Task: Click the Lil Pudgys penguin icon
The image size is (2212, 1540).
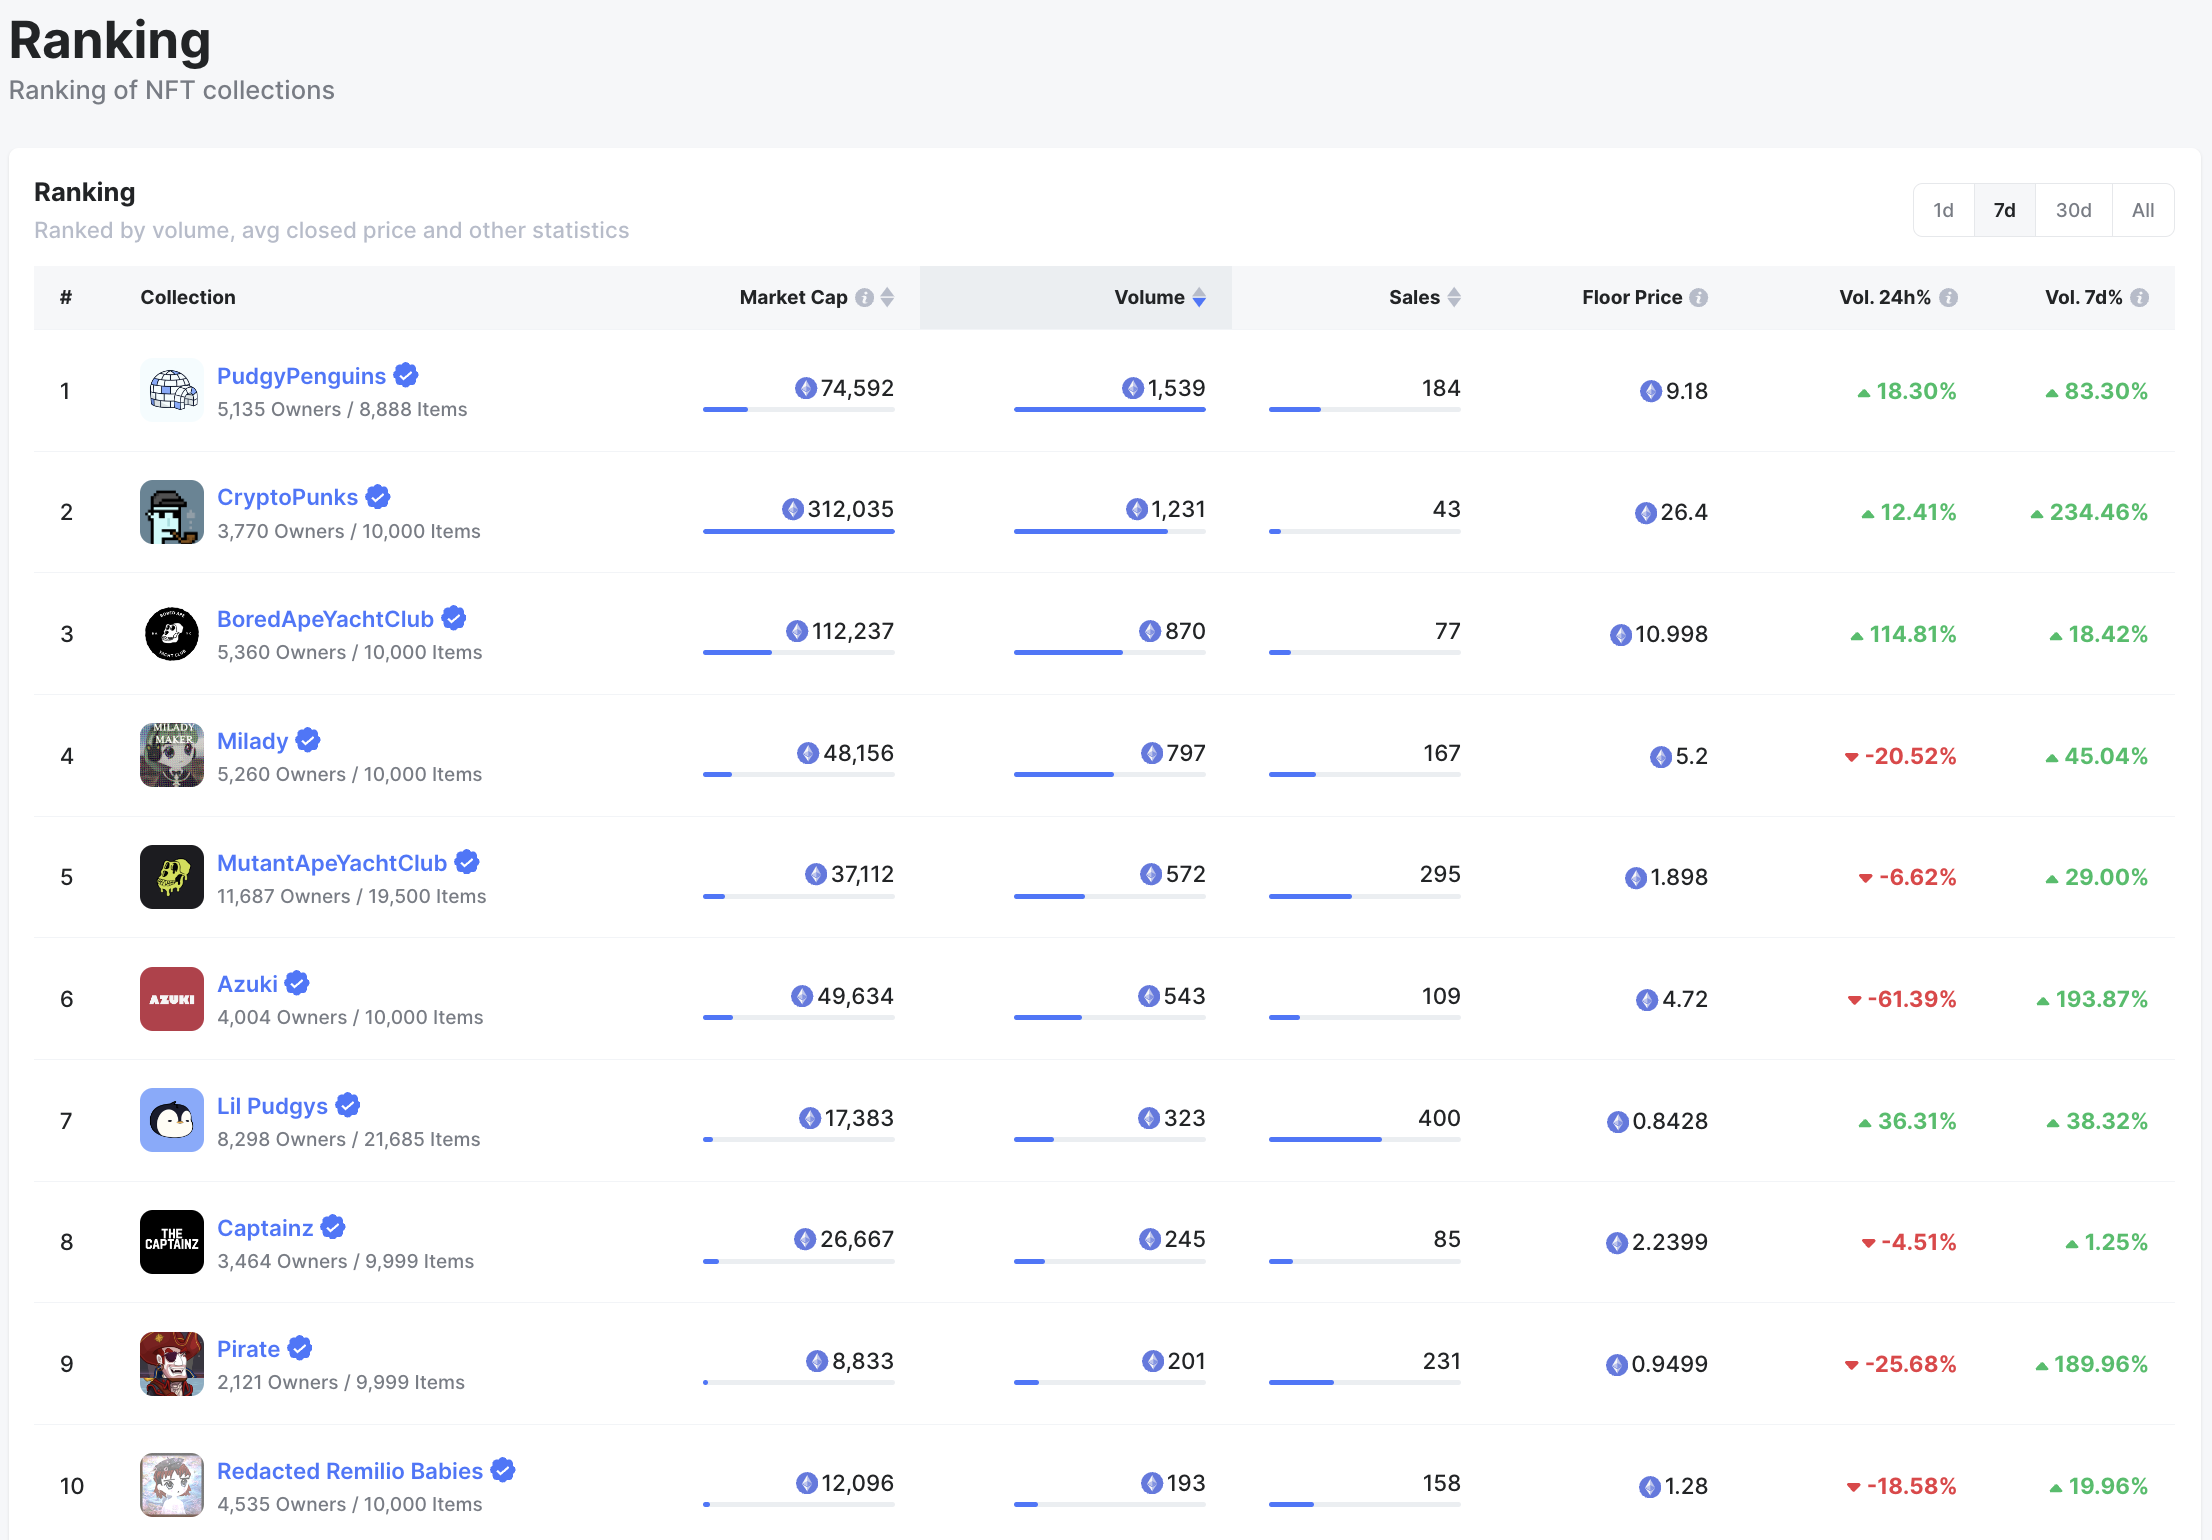Action: 172,1120
